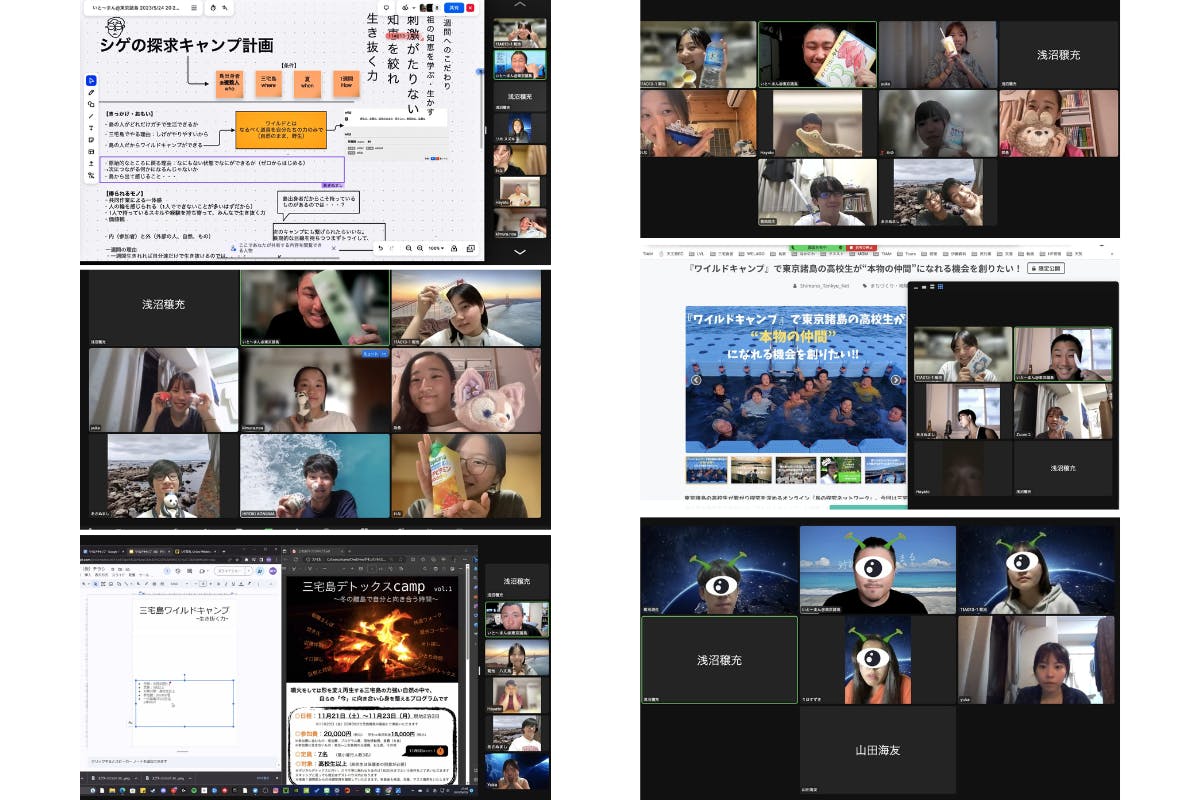Select the arrow move tool in whiteboard toolbar
The height and width of the screenshot is (800, 1200).
tap(91, 80)
